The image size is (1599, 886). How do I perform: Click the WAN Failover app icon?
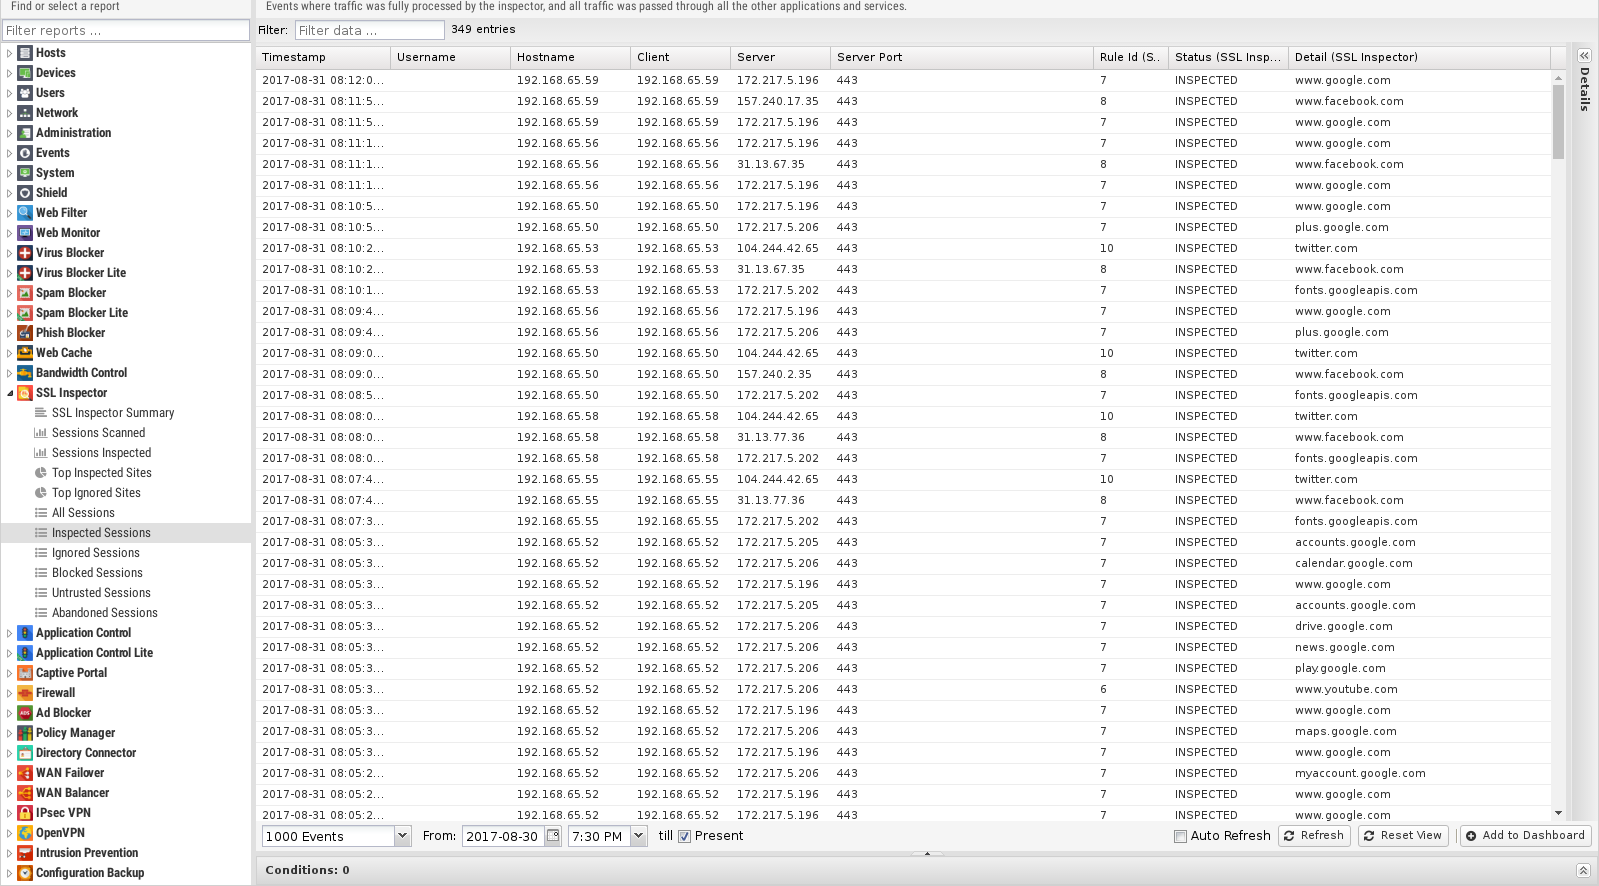25,773
